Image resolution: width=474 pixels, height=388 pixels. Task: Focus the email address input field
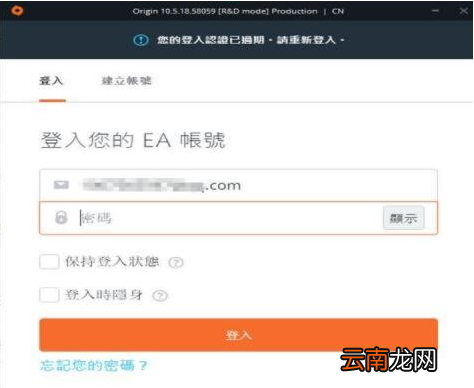coord(238,185)
